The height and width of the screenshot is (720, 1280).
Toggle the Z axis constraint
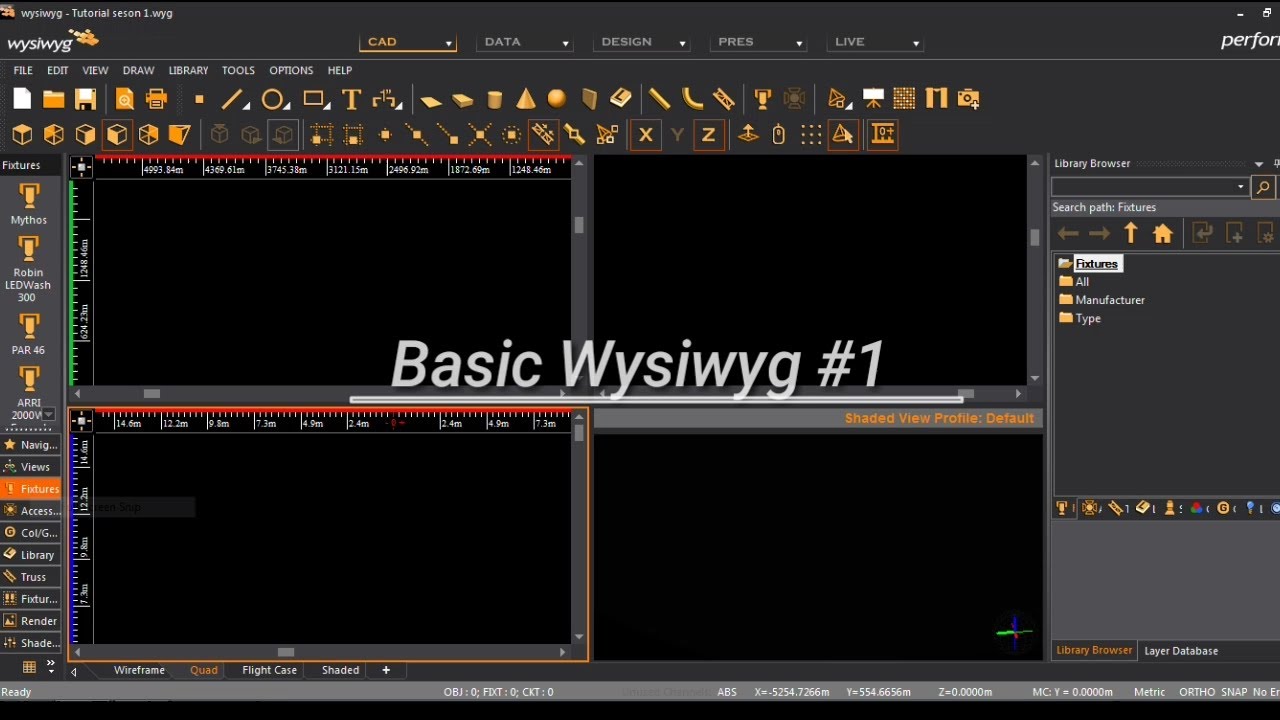pos(709,135)
